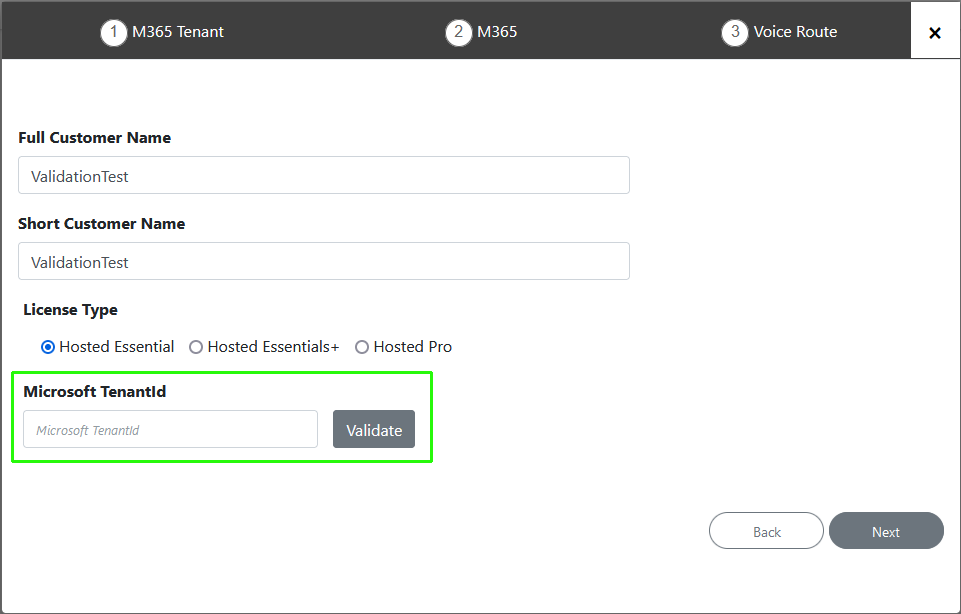The height and width of the screenshot is (614, 961).
Task: Close the wizard with the X icon
Action: pyautogui.click(x=935, y=33)
